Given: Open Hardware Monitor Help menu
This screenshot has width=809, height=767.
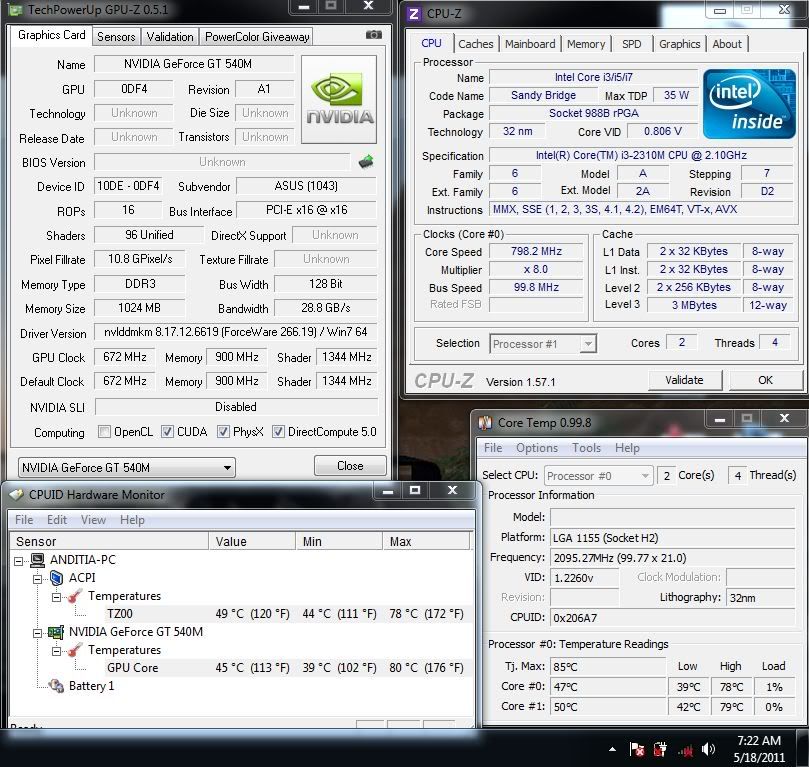Looking at the screenshot, I should [132, 519].
